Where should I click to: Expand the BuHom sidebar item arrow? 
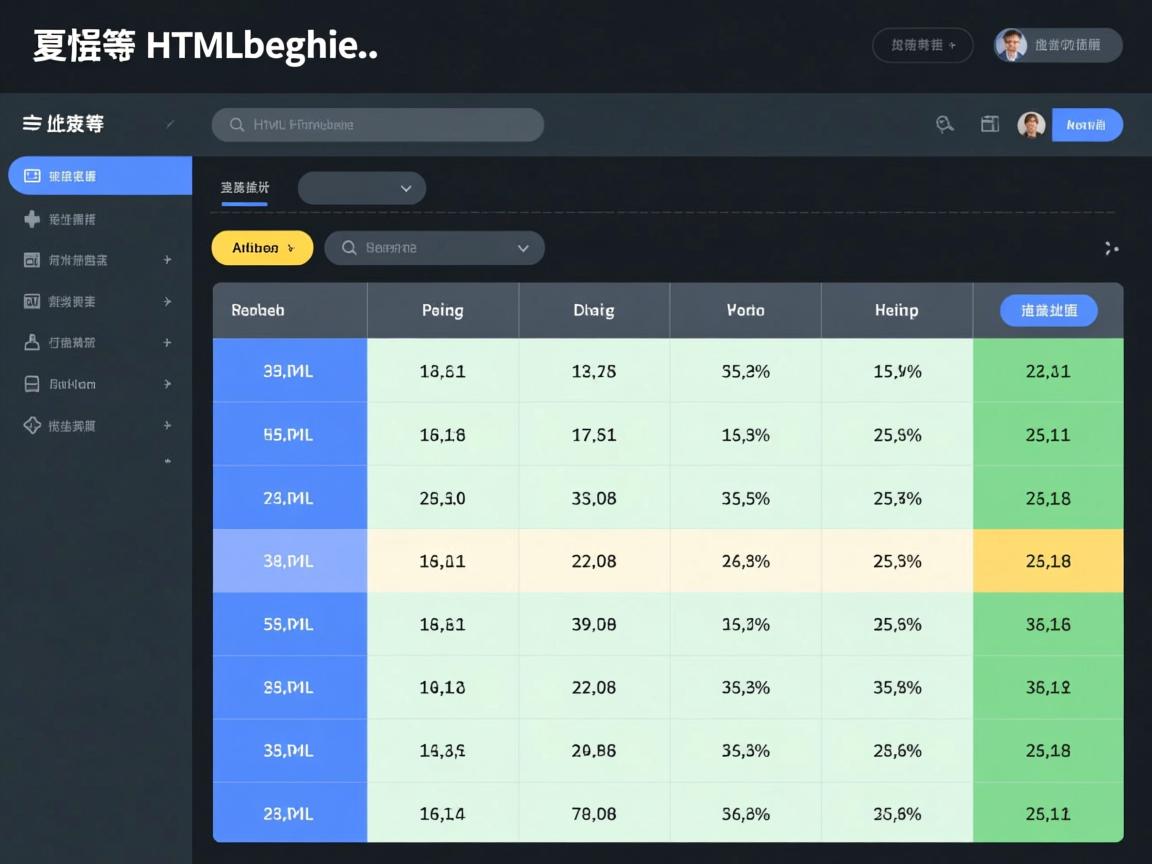click(167, 384)
